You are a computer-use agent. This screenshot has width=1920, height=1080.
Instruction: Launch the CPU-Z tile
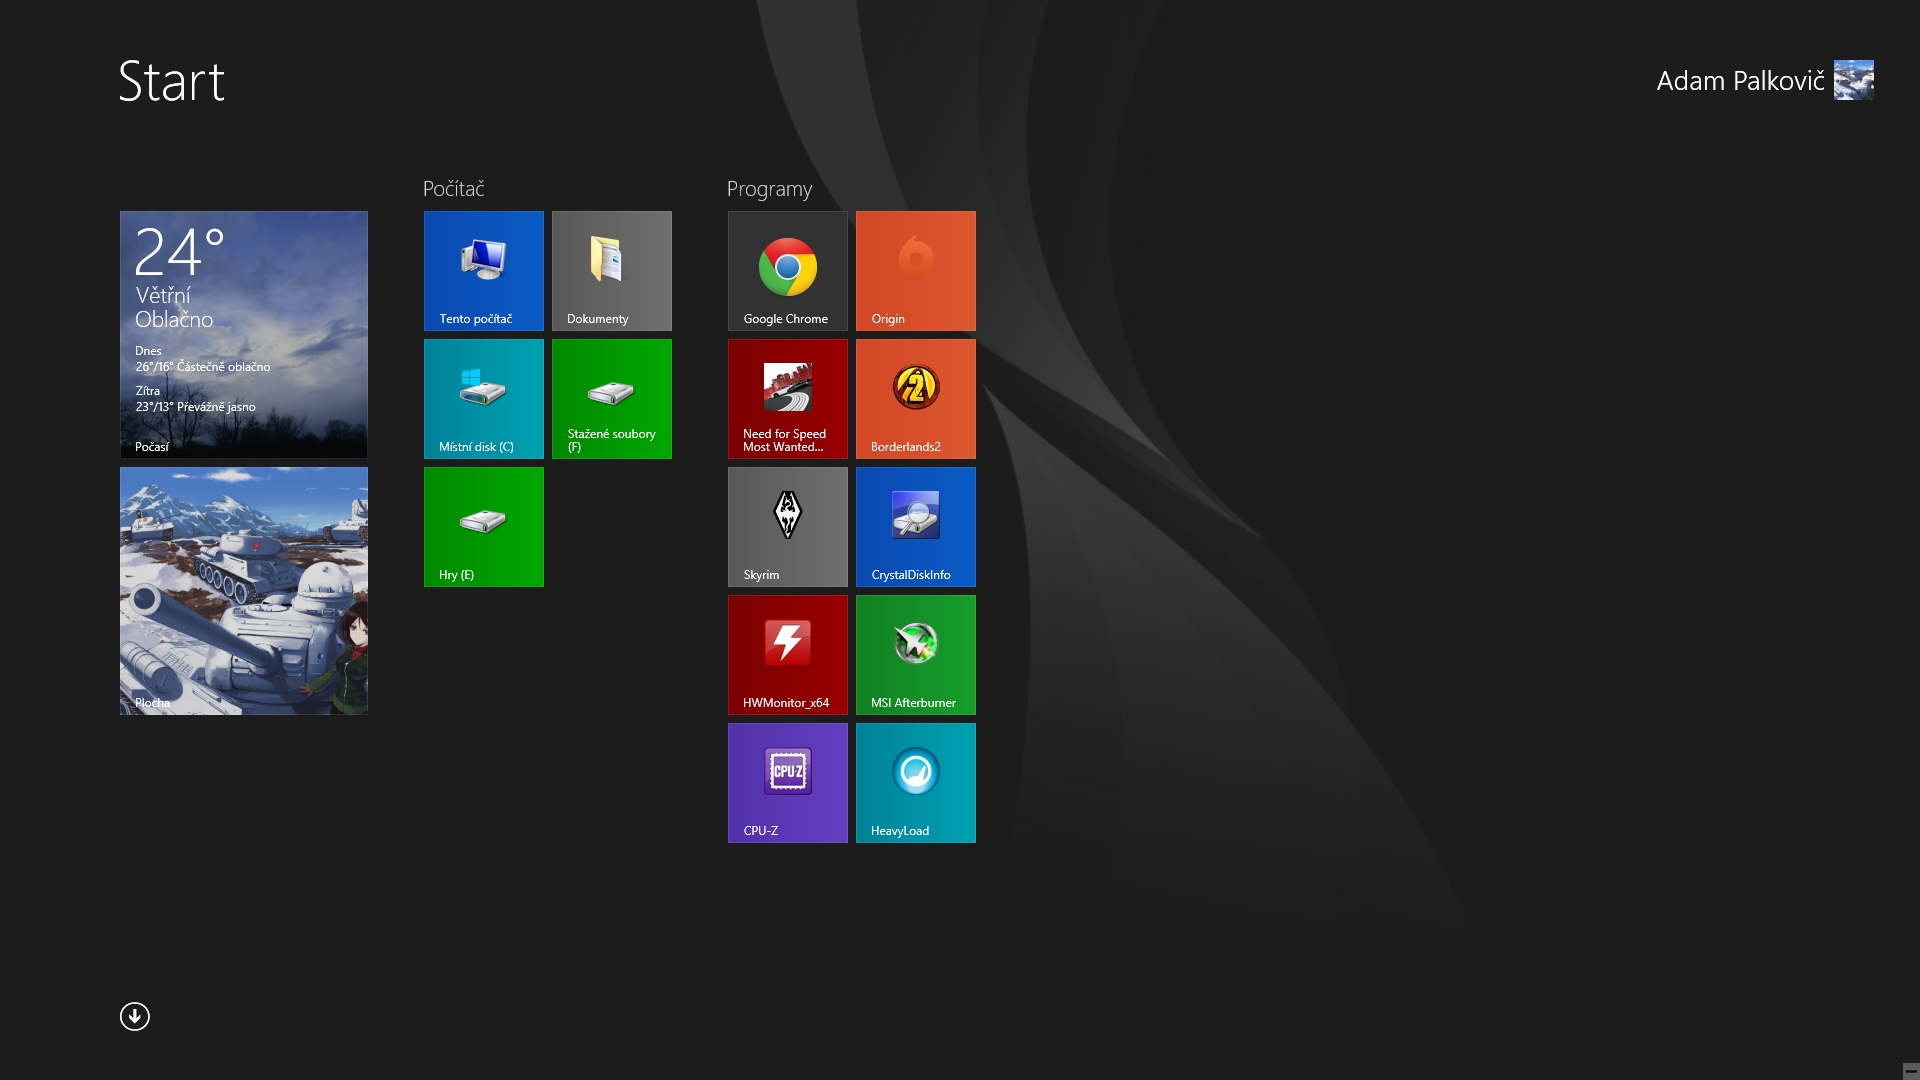click(787, 782)
